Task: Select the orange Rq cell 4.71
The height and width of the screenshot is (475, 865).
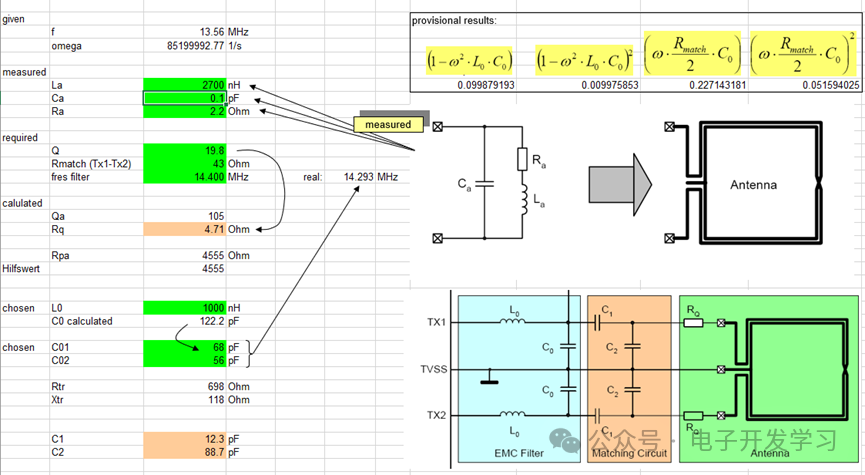Action: (185, 229)
